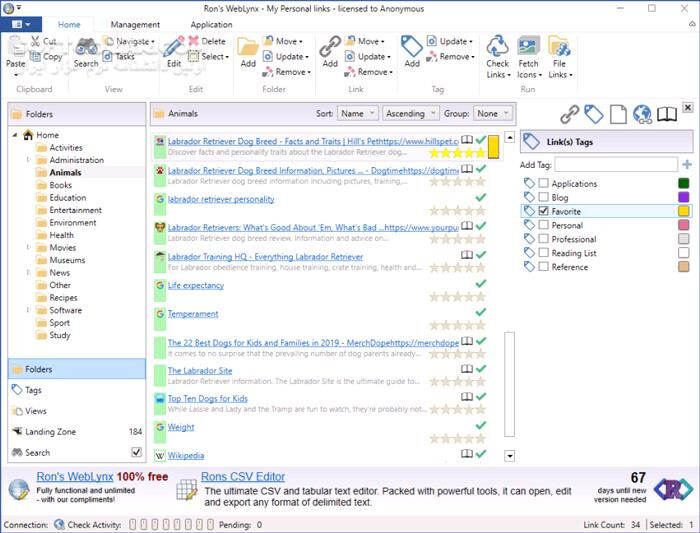Open the Application ribbon tab
The image size is (700, 533).
211,24
